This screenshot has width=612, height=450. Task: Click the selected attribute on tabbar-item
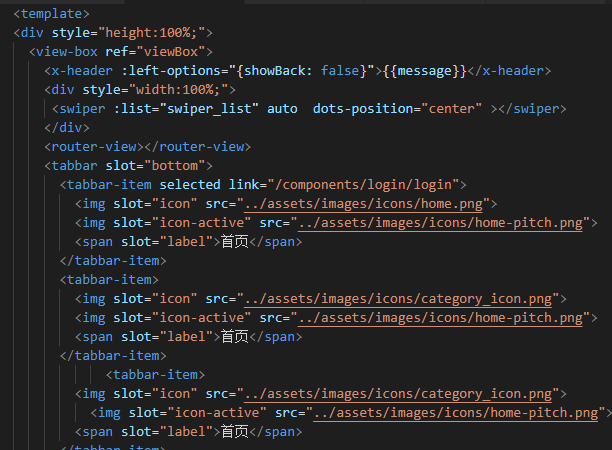190,185
